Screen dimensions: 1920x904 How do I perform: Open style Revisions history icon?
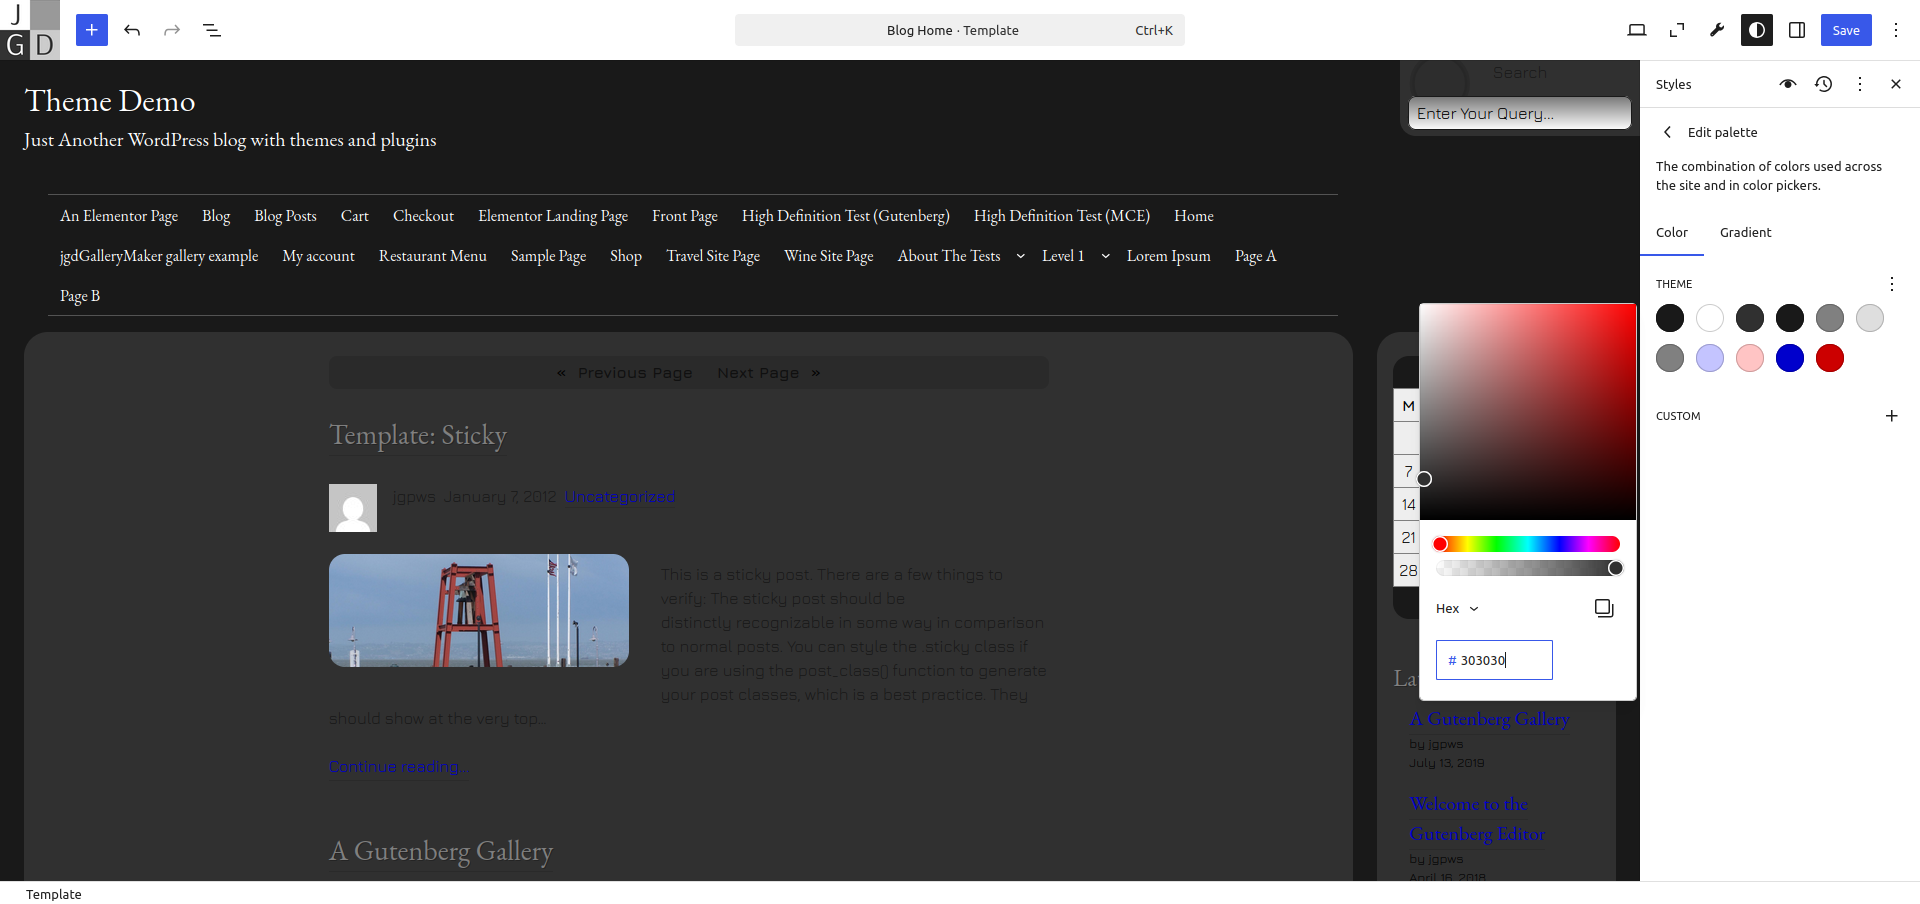1824,84
